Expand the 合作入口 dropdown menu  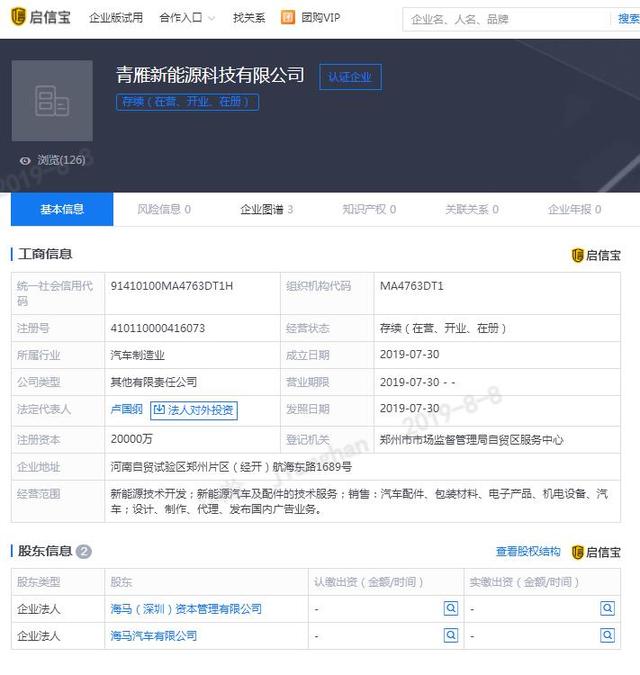tap(187, 18)
